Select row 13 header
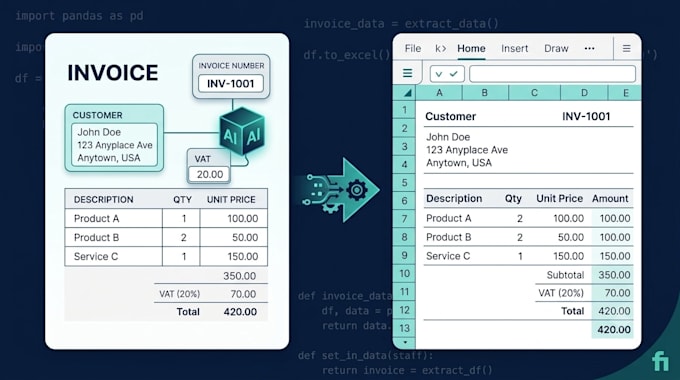 click(x=404, y=328)
